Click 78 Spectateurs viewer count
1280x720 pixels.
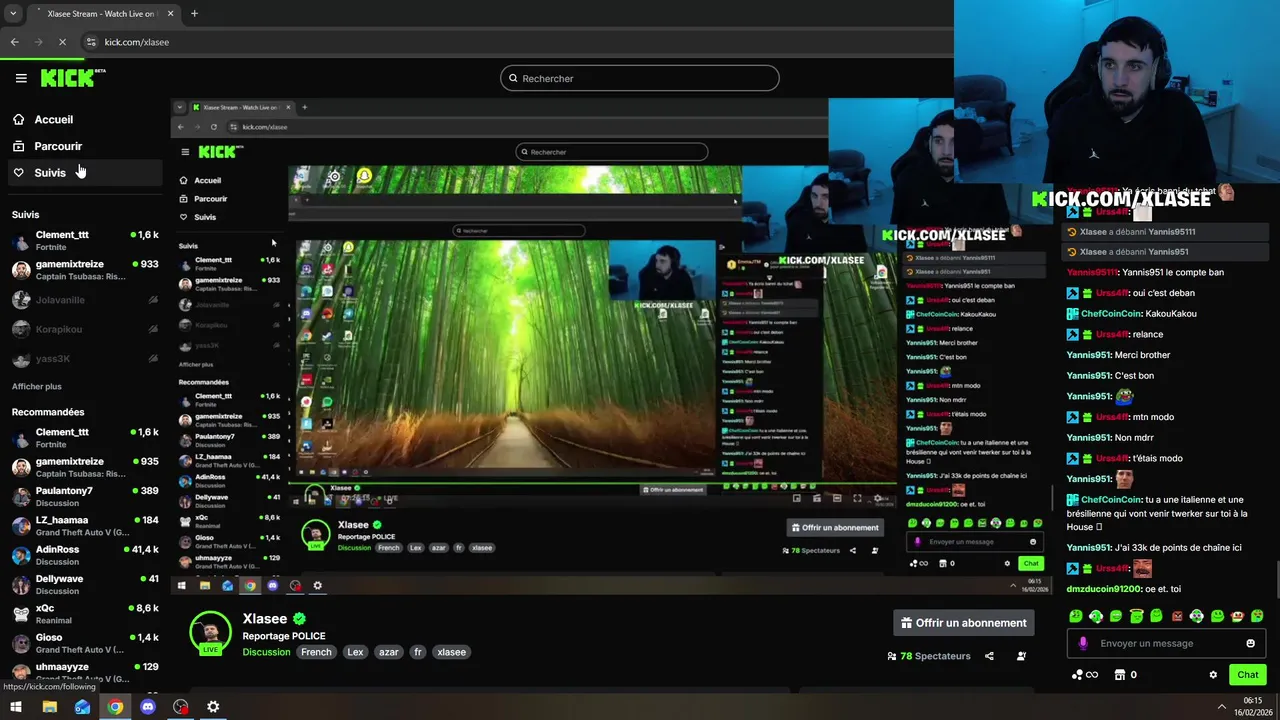929,656
